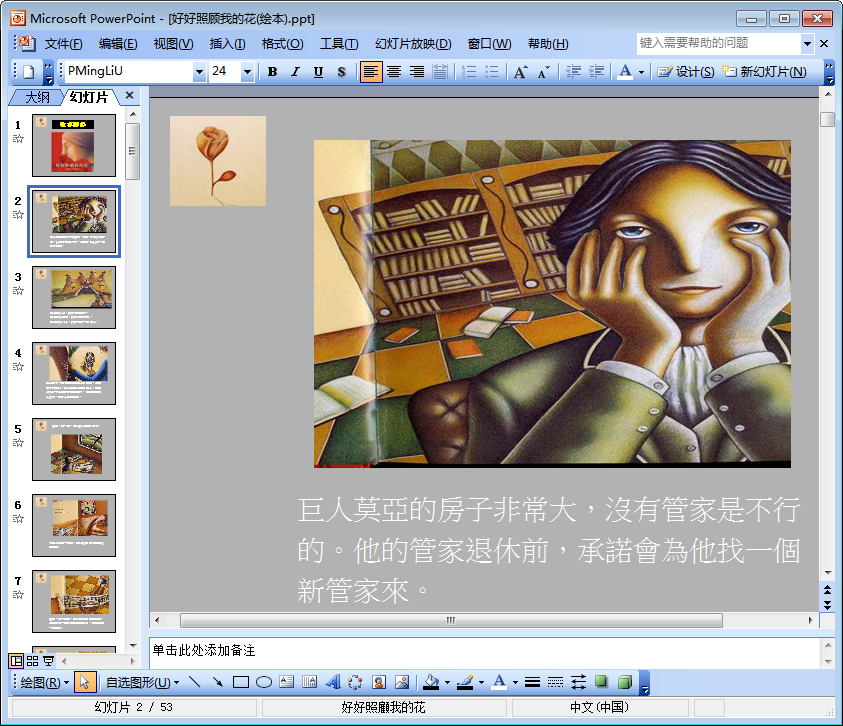Choose the Select Objects arrow tool
This screenshot has height=726, width=843.
click(x=84, y=682)
